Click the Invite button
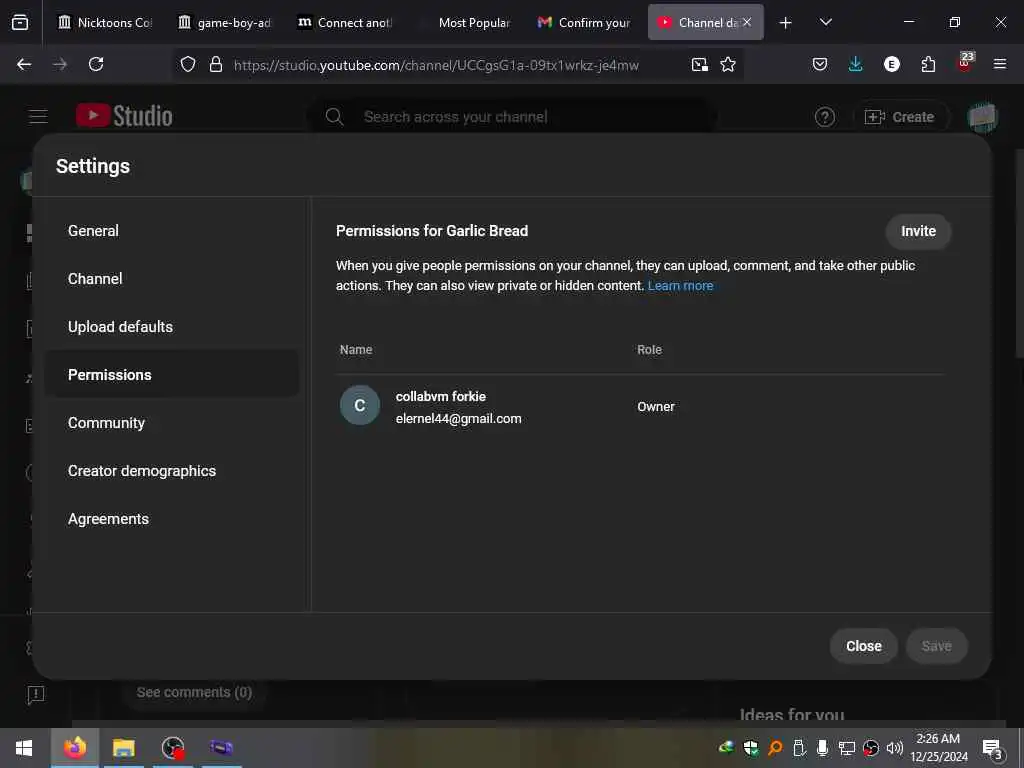The height and width of the screenshot is (768, 1024). (x=918, y=231)
